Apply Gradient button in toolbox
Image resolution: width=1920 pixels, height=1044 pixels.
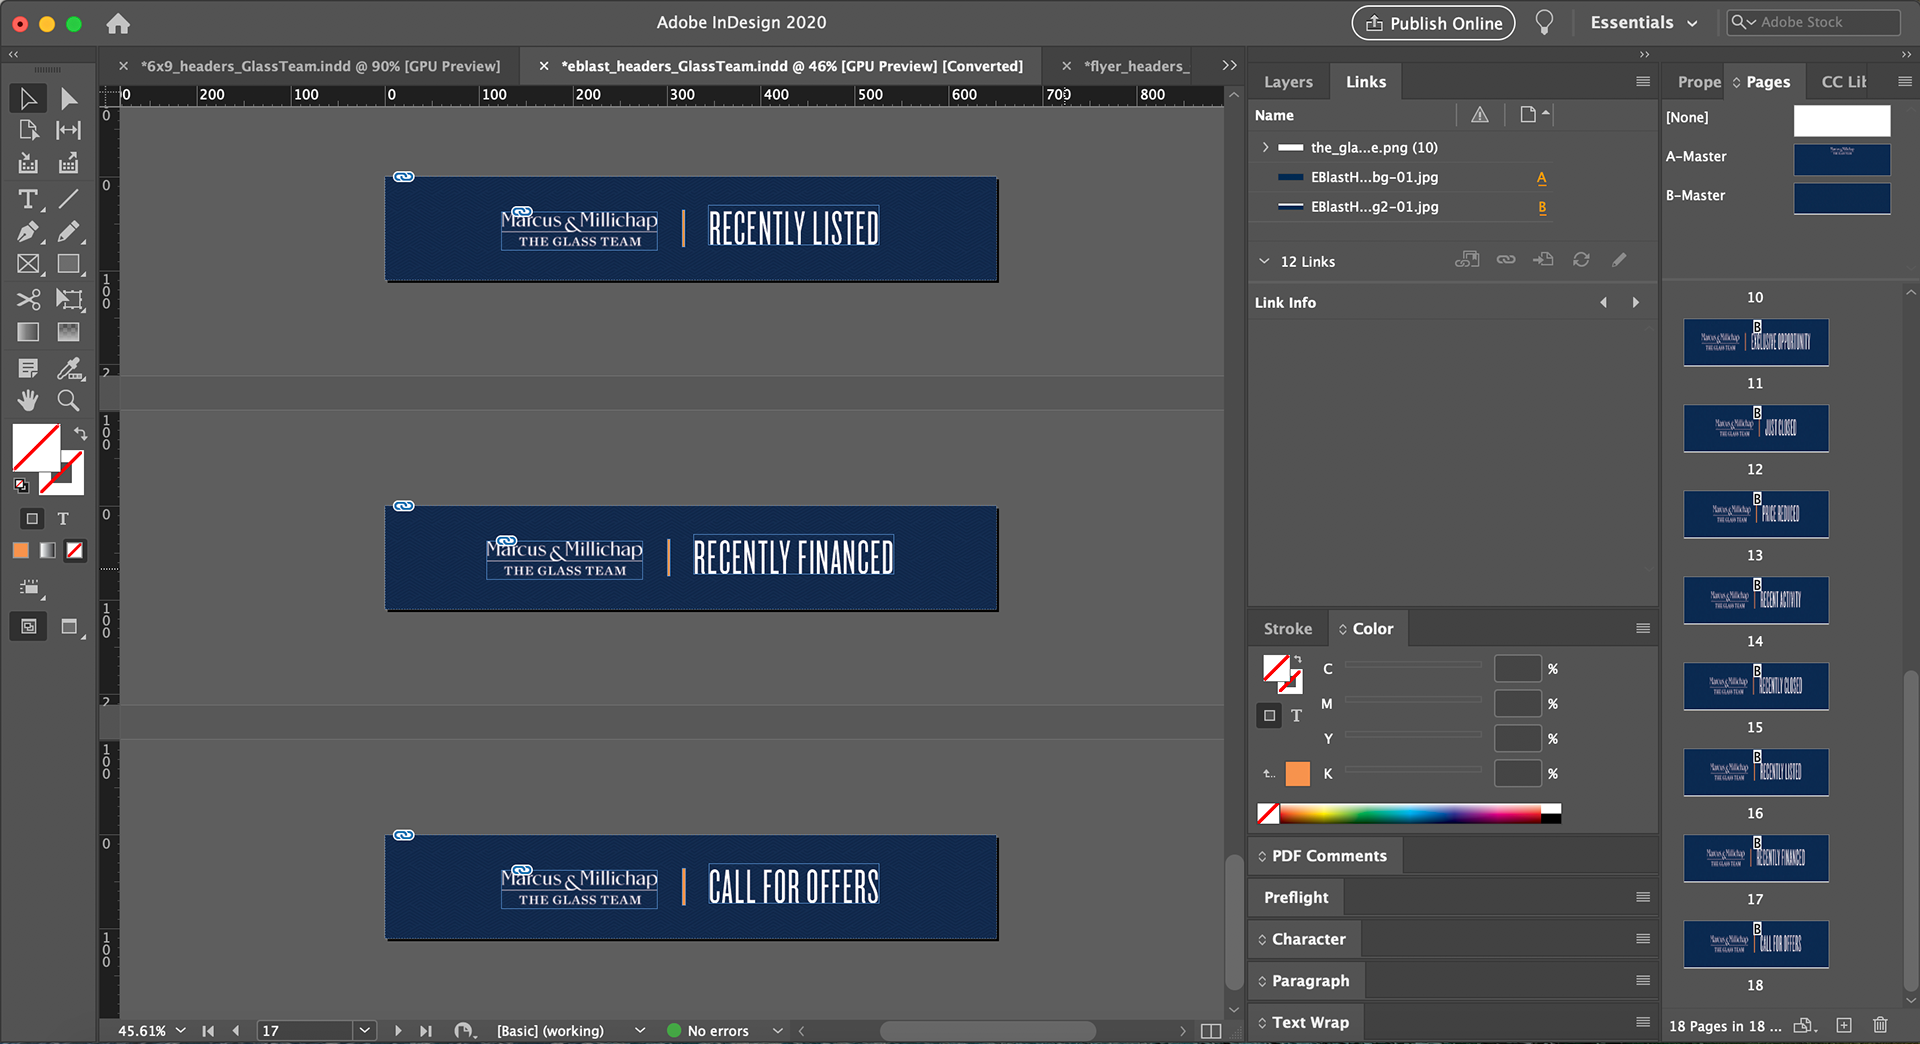coord(48,550)
